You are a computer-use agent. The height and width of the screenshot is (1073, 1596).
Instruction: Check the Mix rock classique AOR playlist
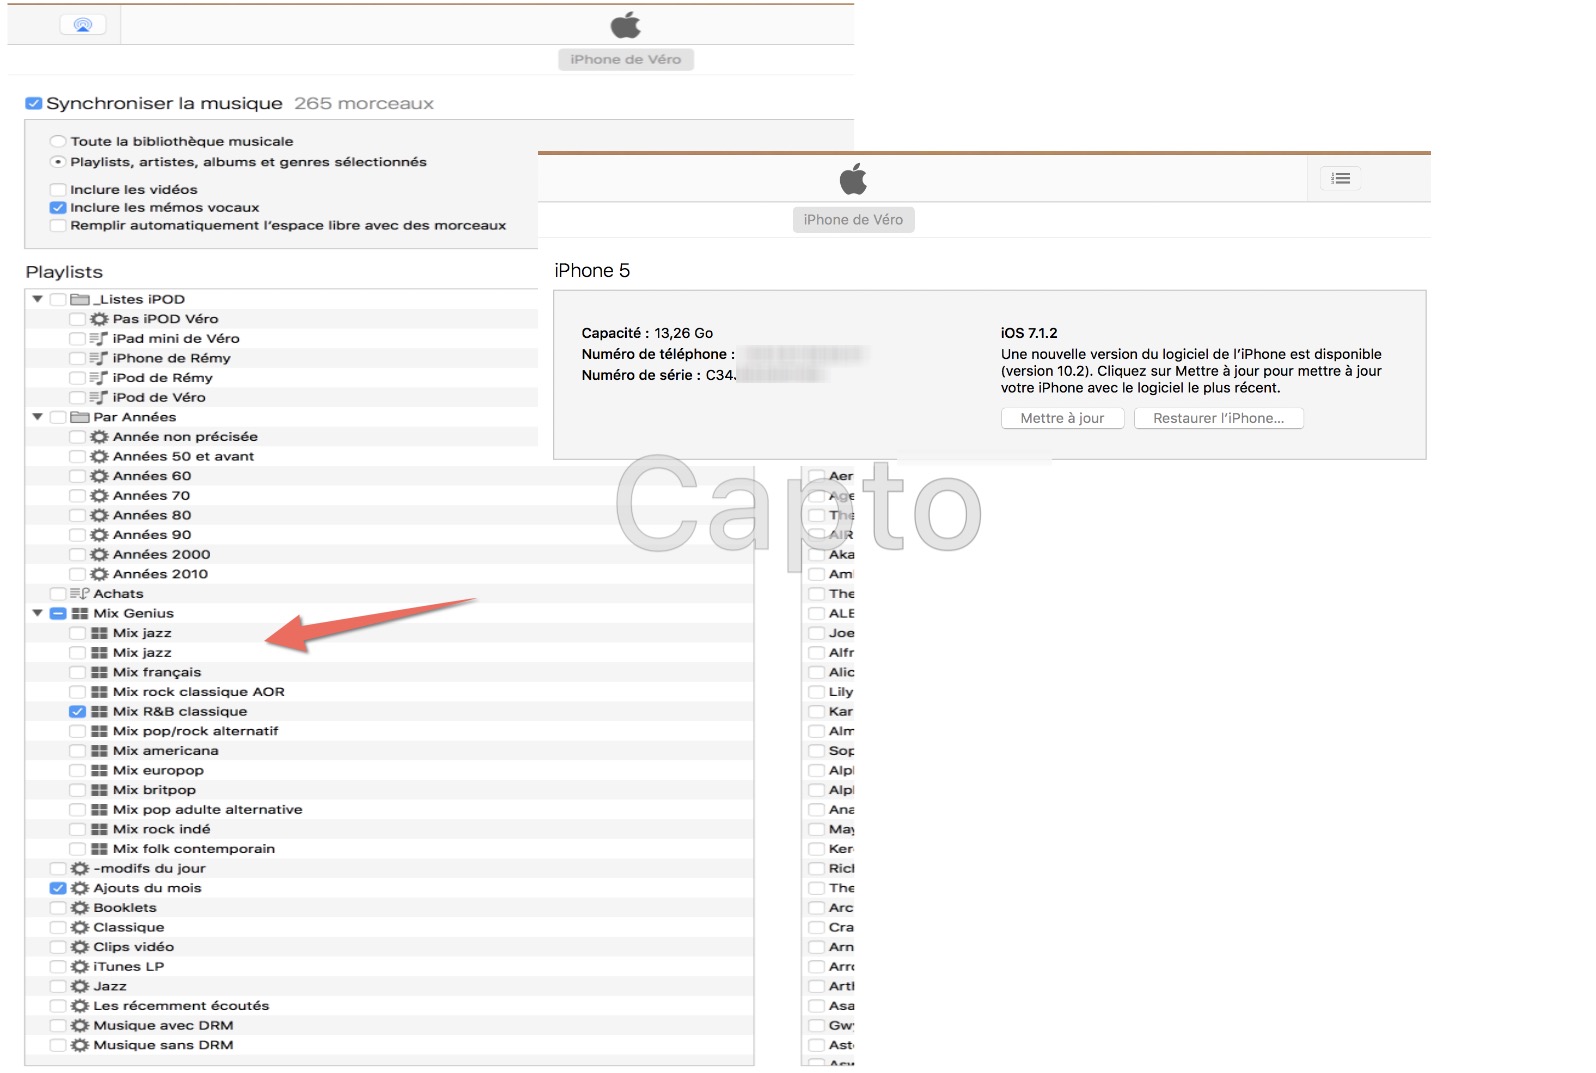pyautogui.click(x=77, y=692)
